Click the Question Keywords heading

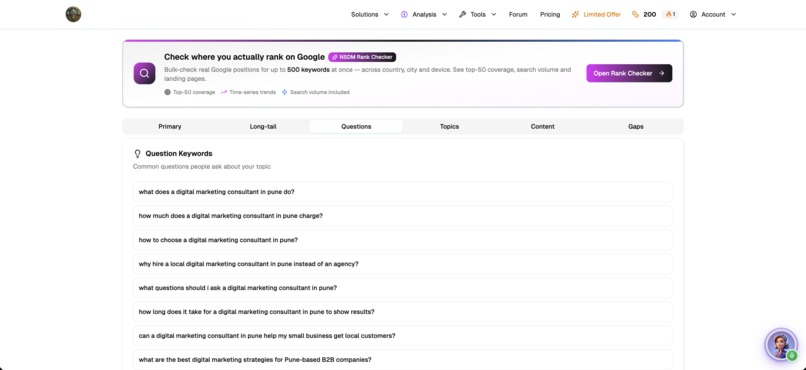coord(179,154)
